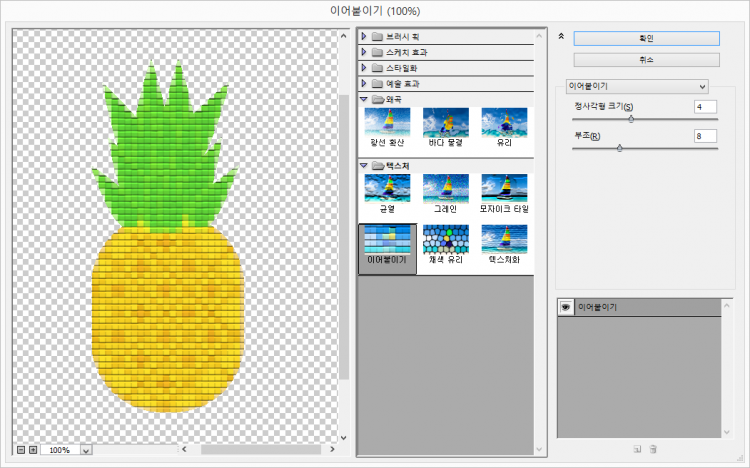This screenshot has width=750, height=468.
Task: Toggle visibility eye of 이어붙이기 effect layer
Action: [x=566, y=307]
